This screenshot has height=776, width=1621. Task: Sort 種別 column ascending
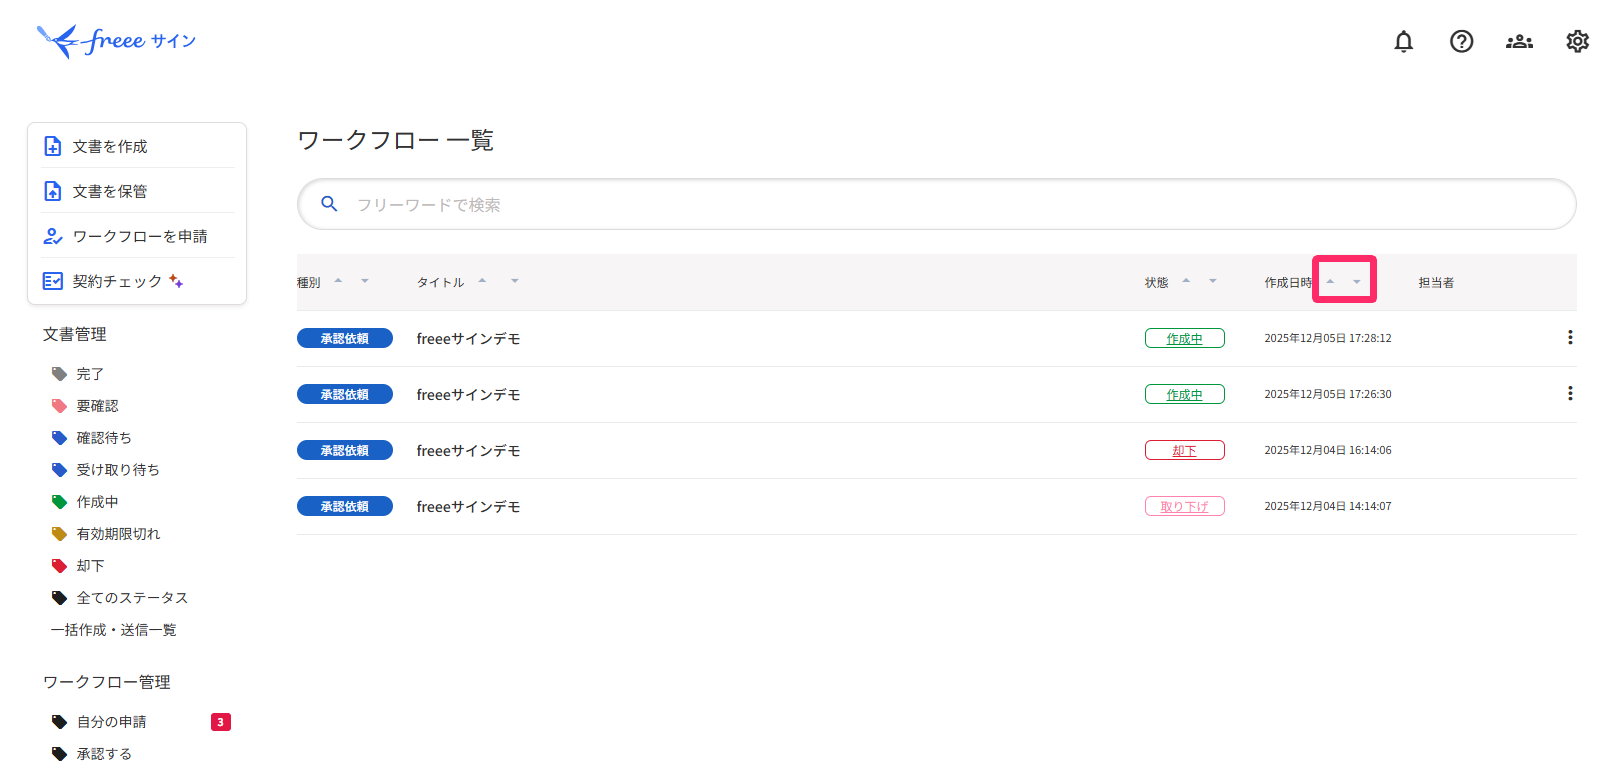tap(338, 281)
